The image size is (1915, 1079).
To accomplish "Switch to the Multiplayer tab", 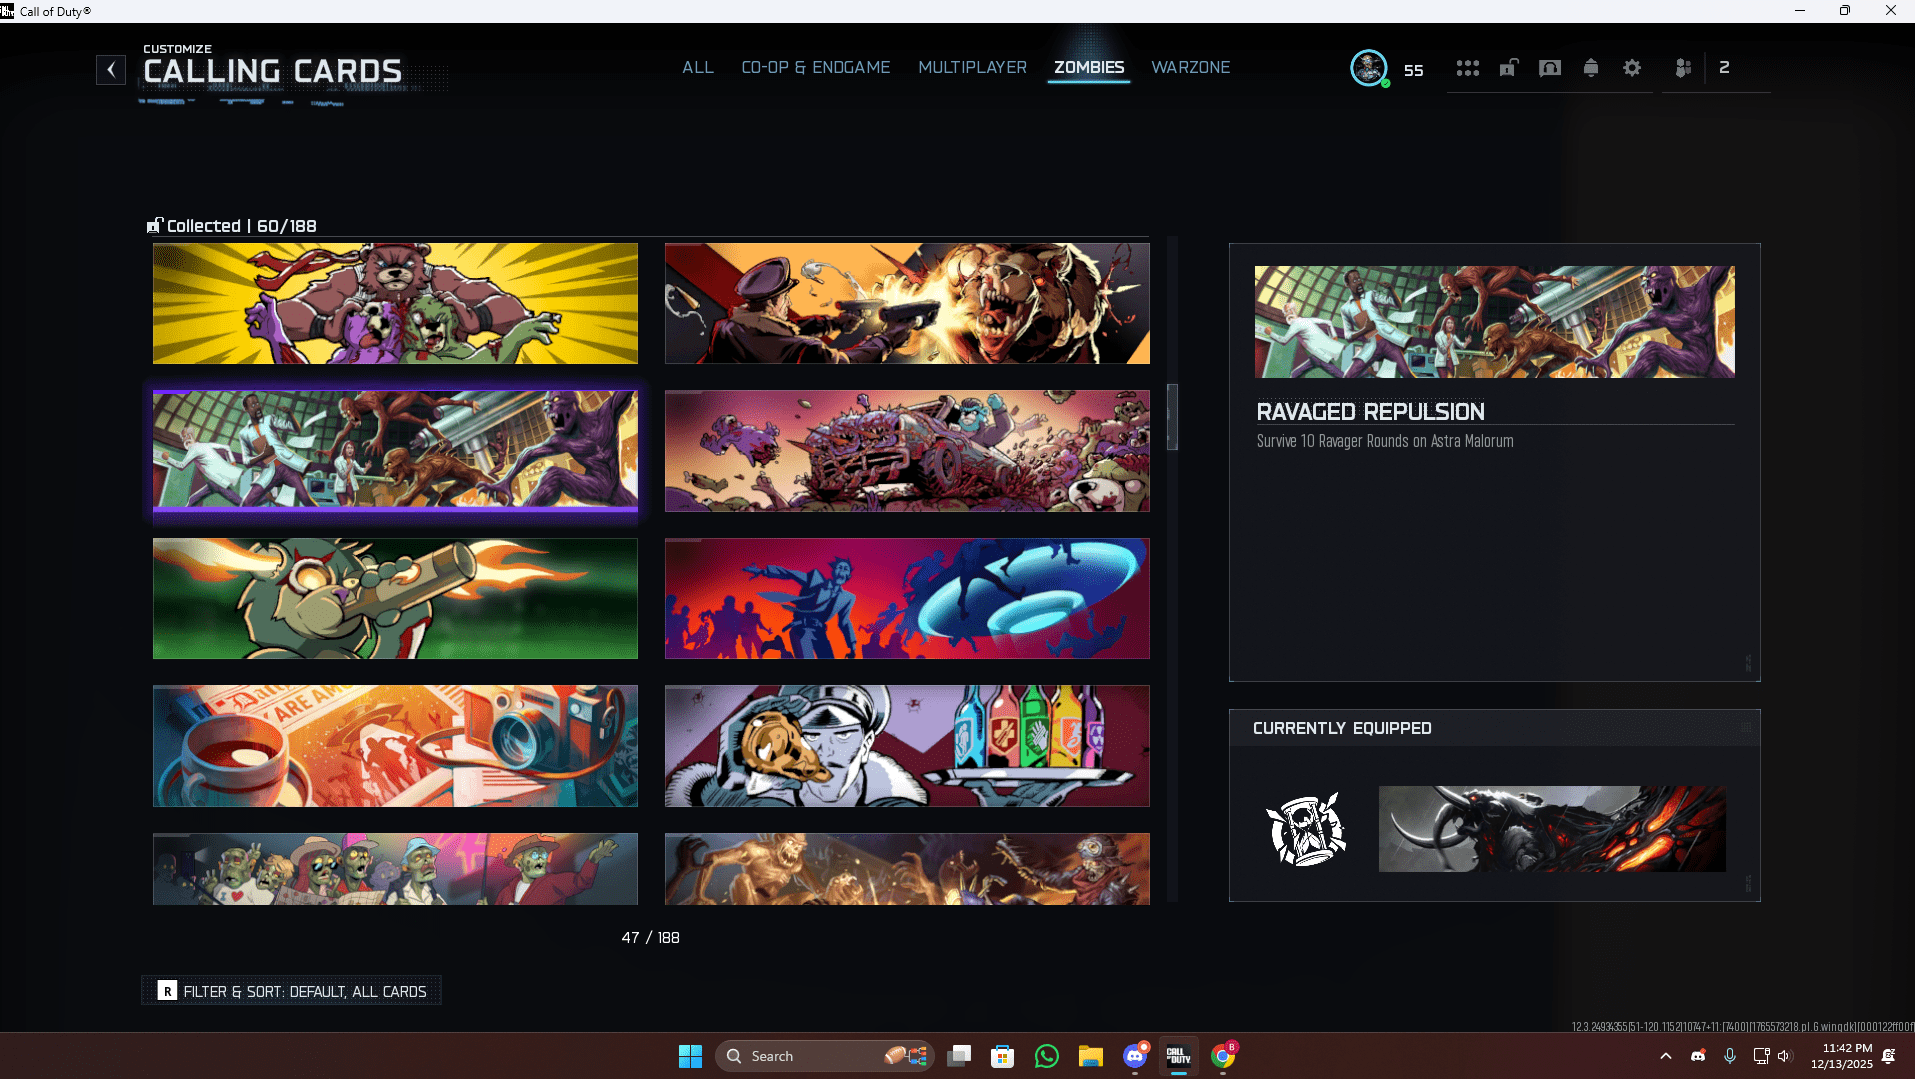I will [972, 68].
